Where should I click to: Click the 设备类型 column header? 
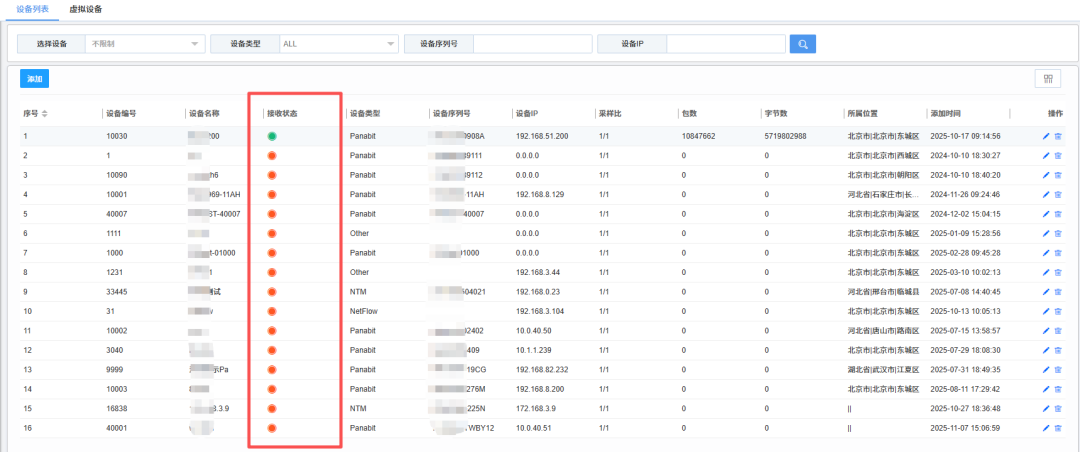pyautogui.click(x=364, y=114)
